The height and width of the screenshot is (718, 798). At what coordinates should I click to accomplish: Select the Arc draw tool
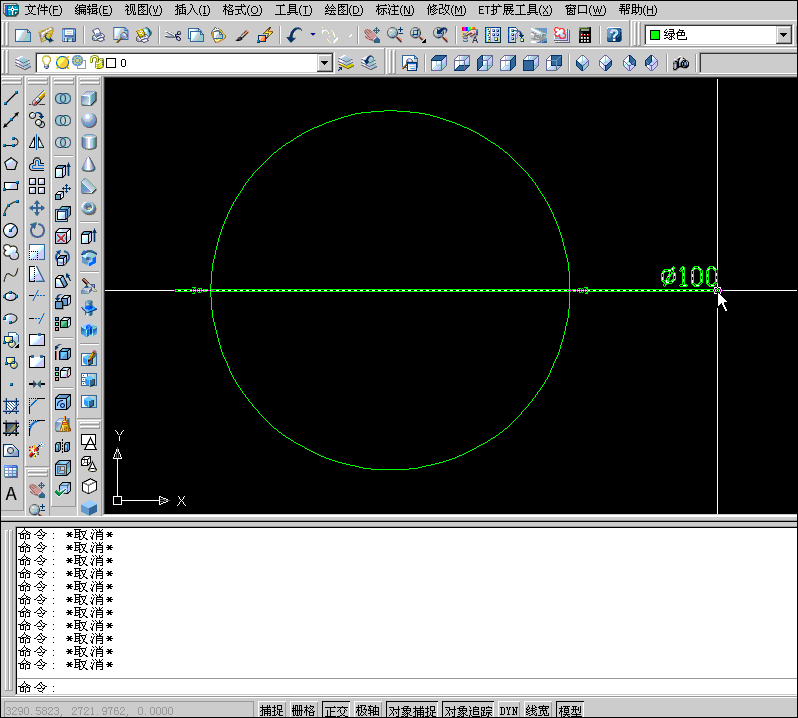pos(11,208)
